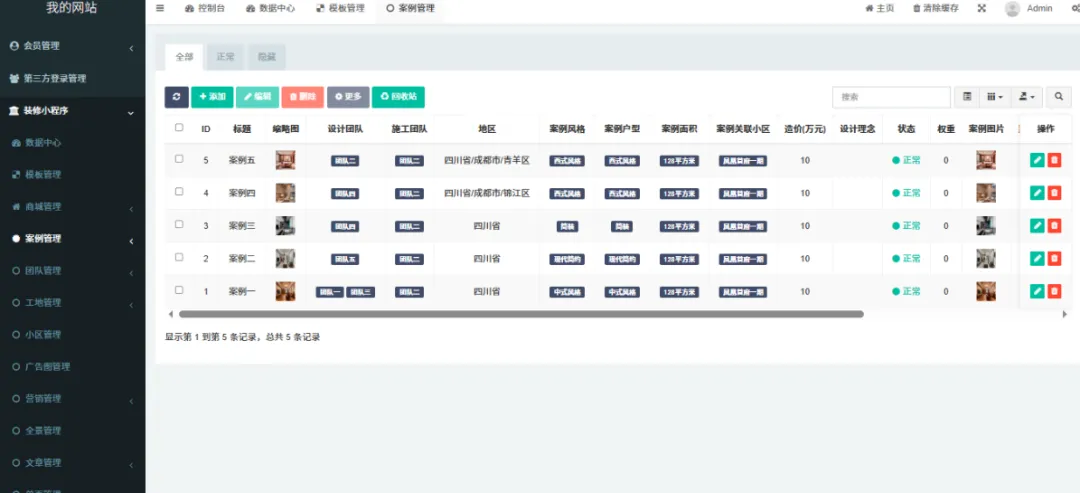Screen dimensions: 1080x493
Task: Expand 团队管理 sidebar menu
Action: click(72, 271)
